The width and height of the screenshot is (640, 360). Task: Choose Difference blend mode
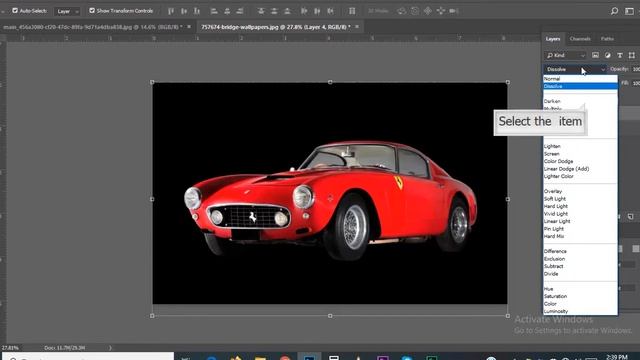coord(580,251)
